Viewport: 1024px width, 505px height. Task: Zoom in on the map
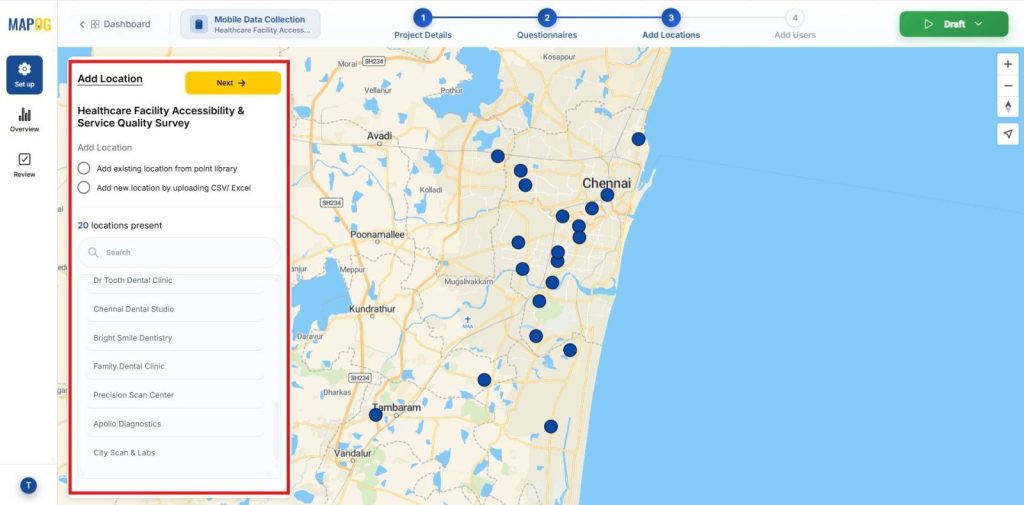click(1007, 64)
